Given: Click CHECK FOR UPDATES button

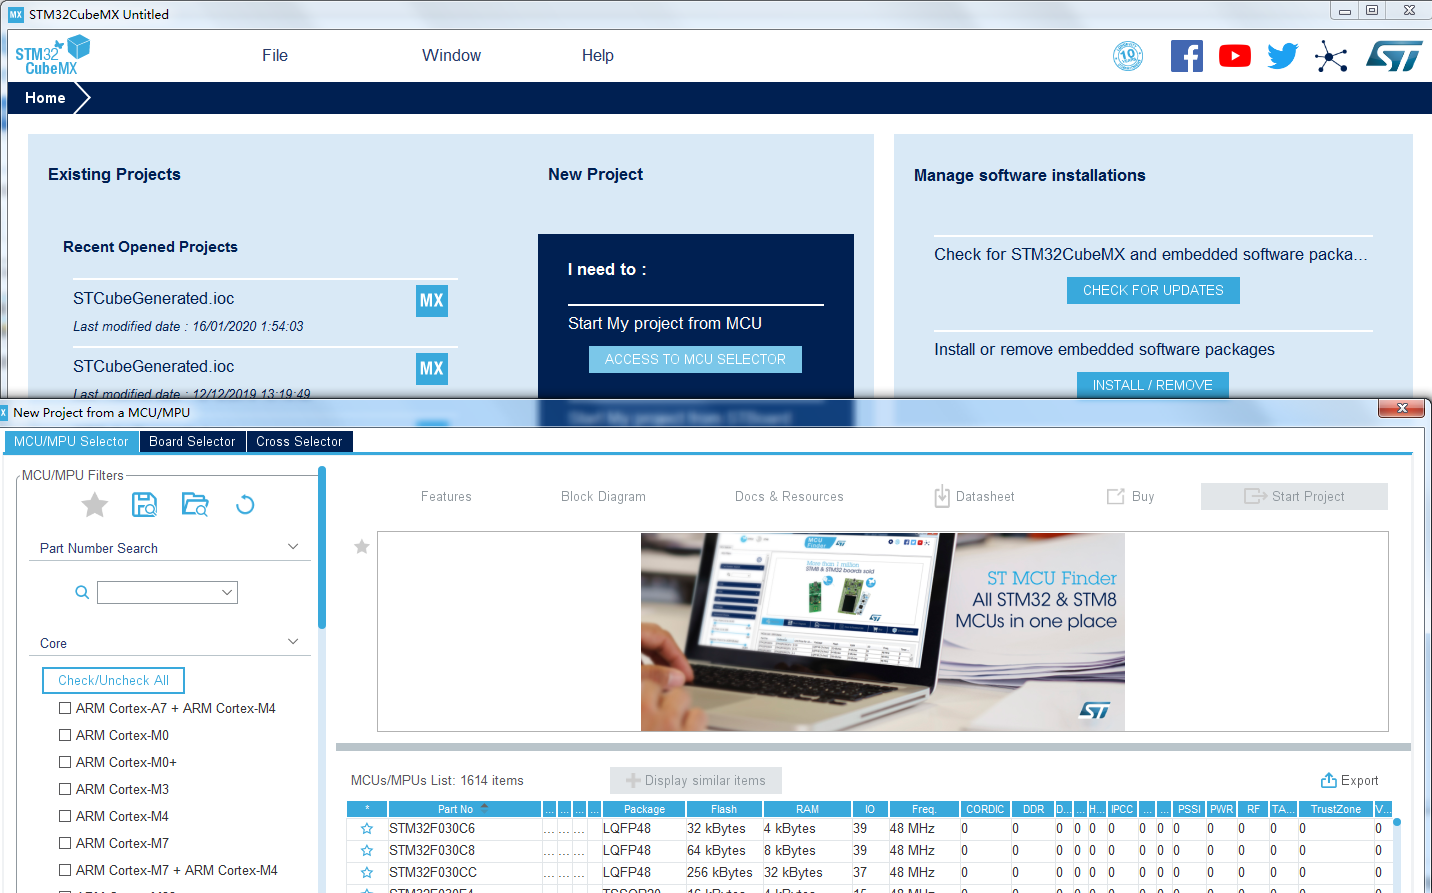Looking at the screenshot, I should (1153, 290).
